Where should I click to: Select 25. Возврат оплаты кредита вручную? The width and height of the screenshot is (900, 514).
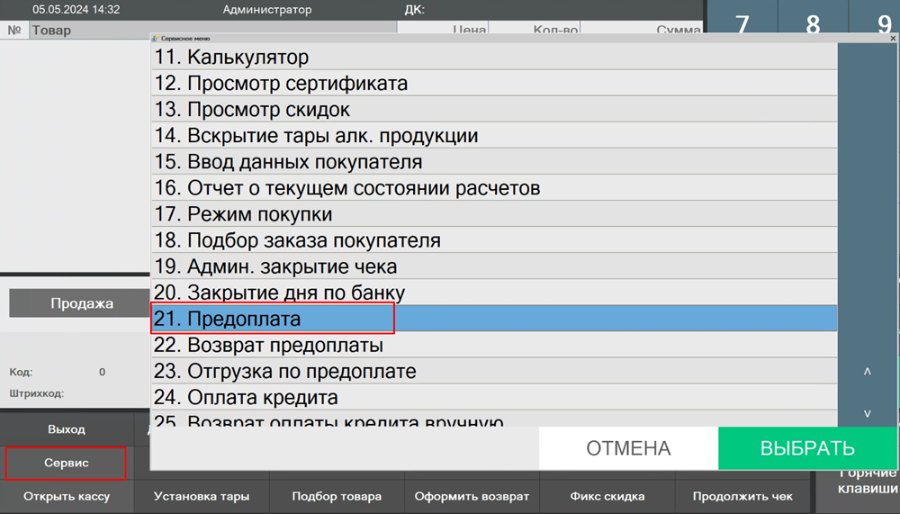tap(494, 419)
